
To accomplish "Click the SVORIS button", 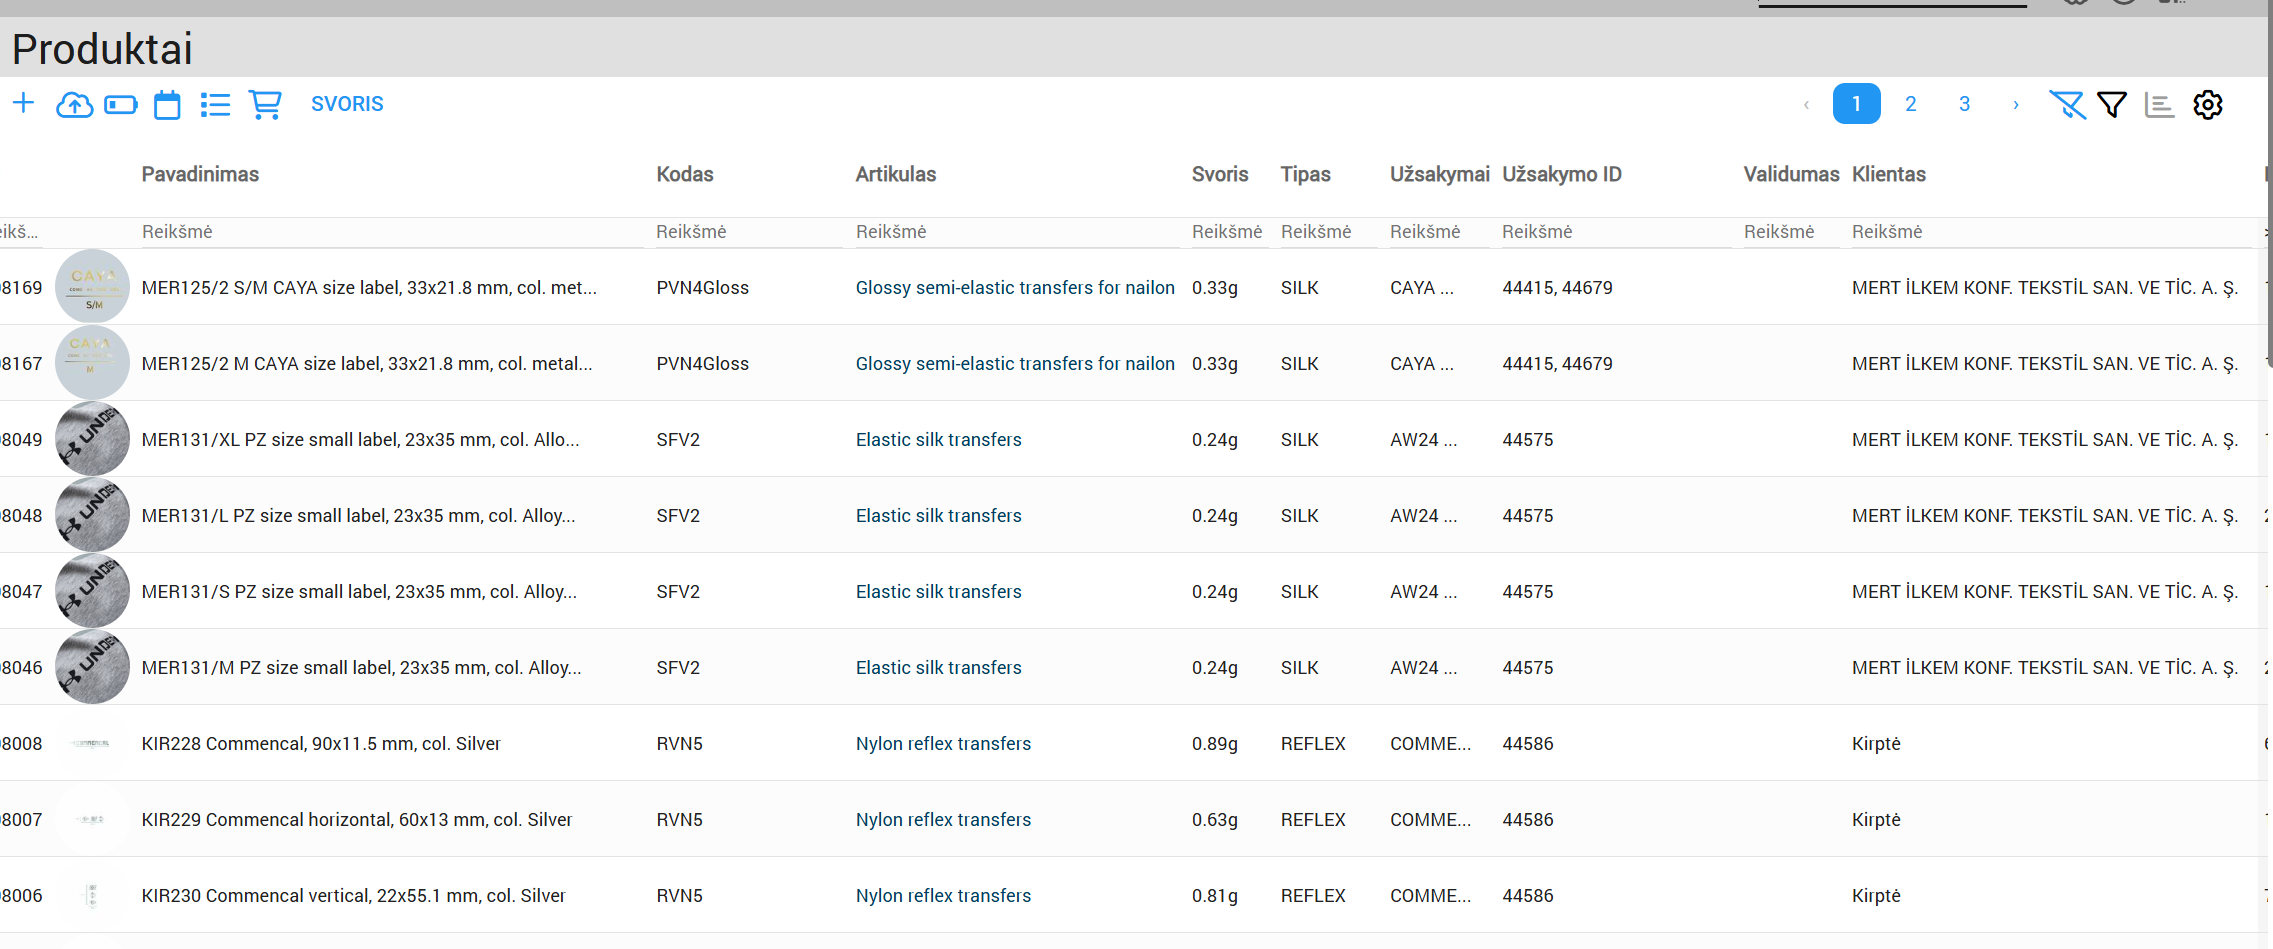I will click(347, 104).
